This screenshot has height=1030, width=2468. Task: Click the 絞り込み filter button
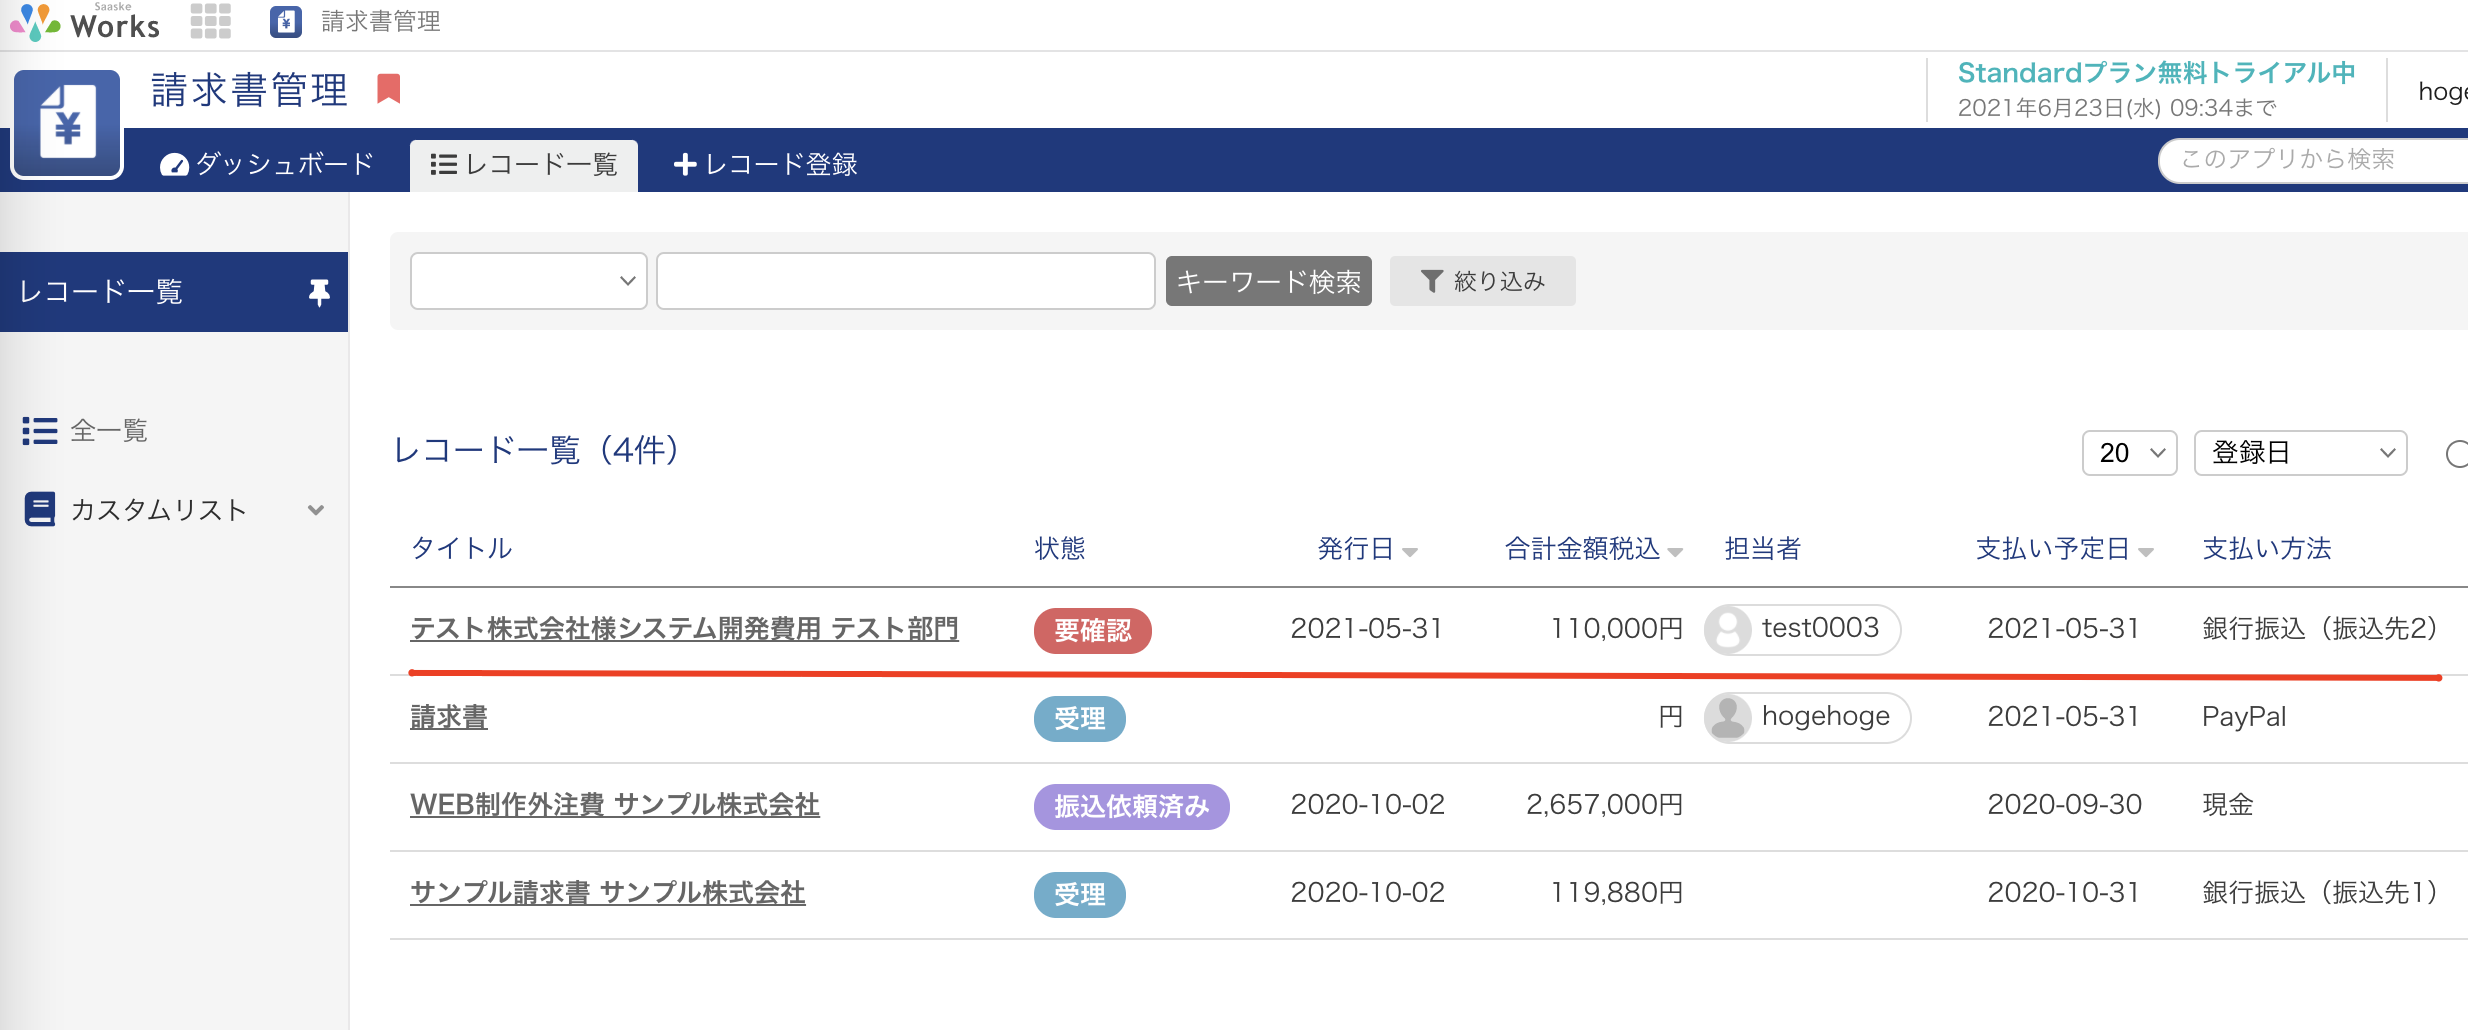1482,281
